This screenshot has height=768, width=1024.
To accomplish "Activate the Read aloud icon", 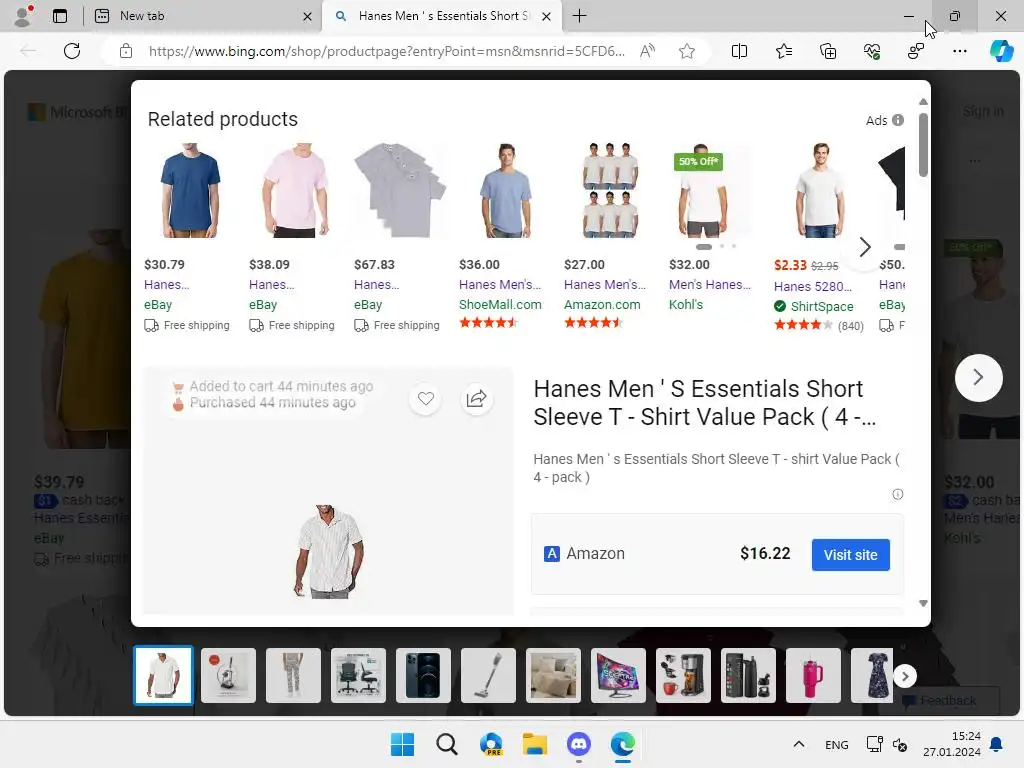I will (x=647, y=51).
